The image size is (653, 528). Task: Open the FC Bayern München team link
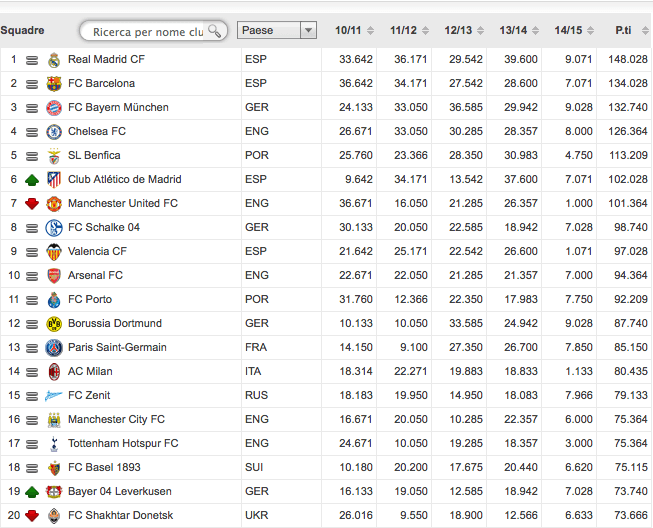coord(118,108)
